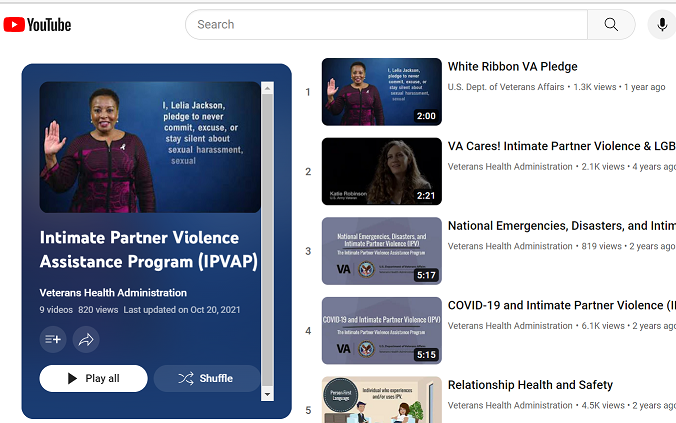This screenshot has width=676, height=423.
Task: Play the Relationship Health and Safety thumbnail
Action: [382, 400]
